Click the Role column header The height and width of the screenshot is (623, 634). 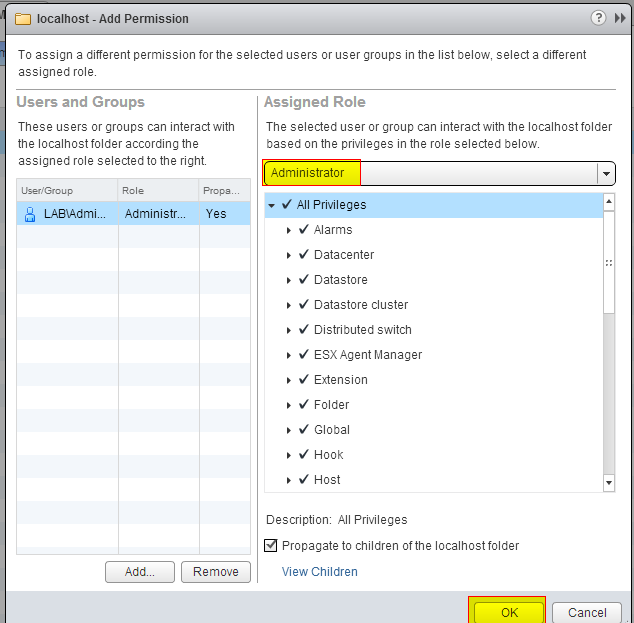tap(157, 190)
